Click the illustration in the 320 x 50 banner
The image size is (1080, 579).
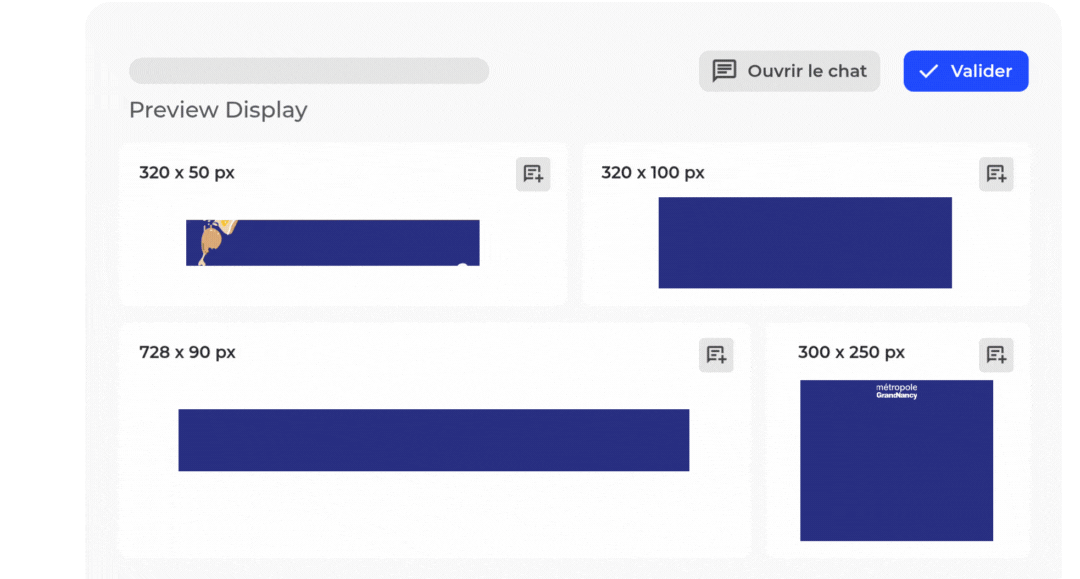213,242
